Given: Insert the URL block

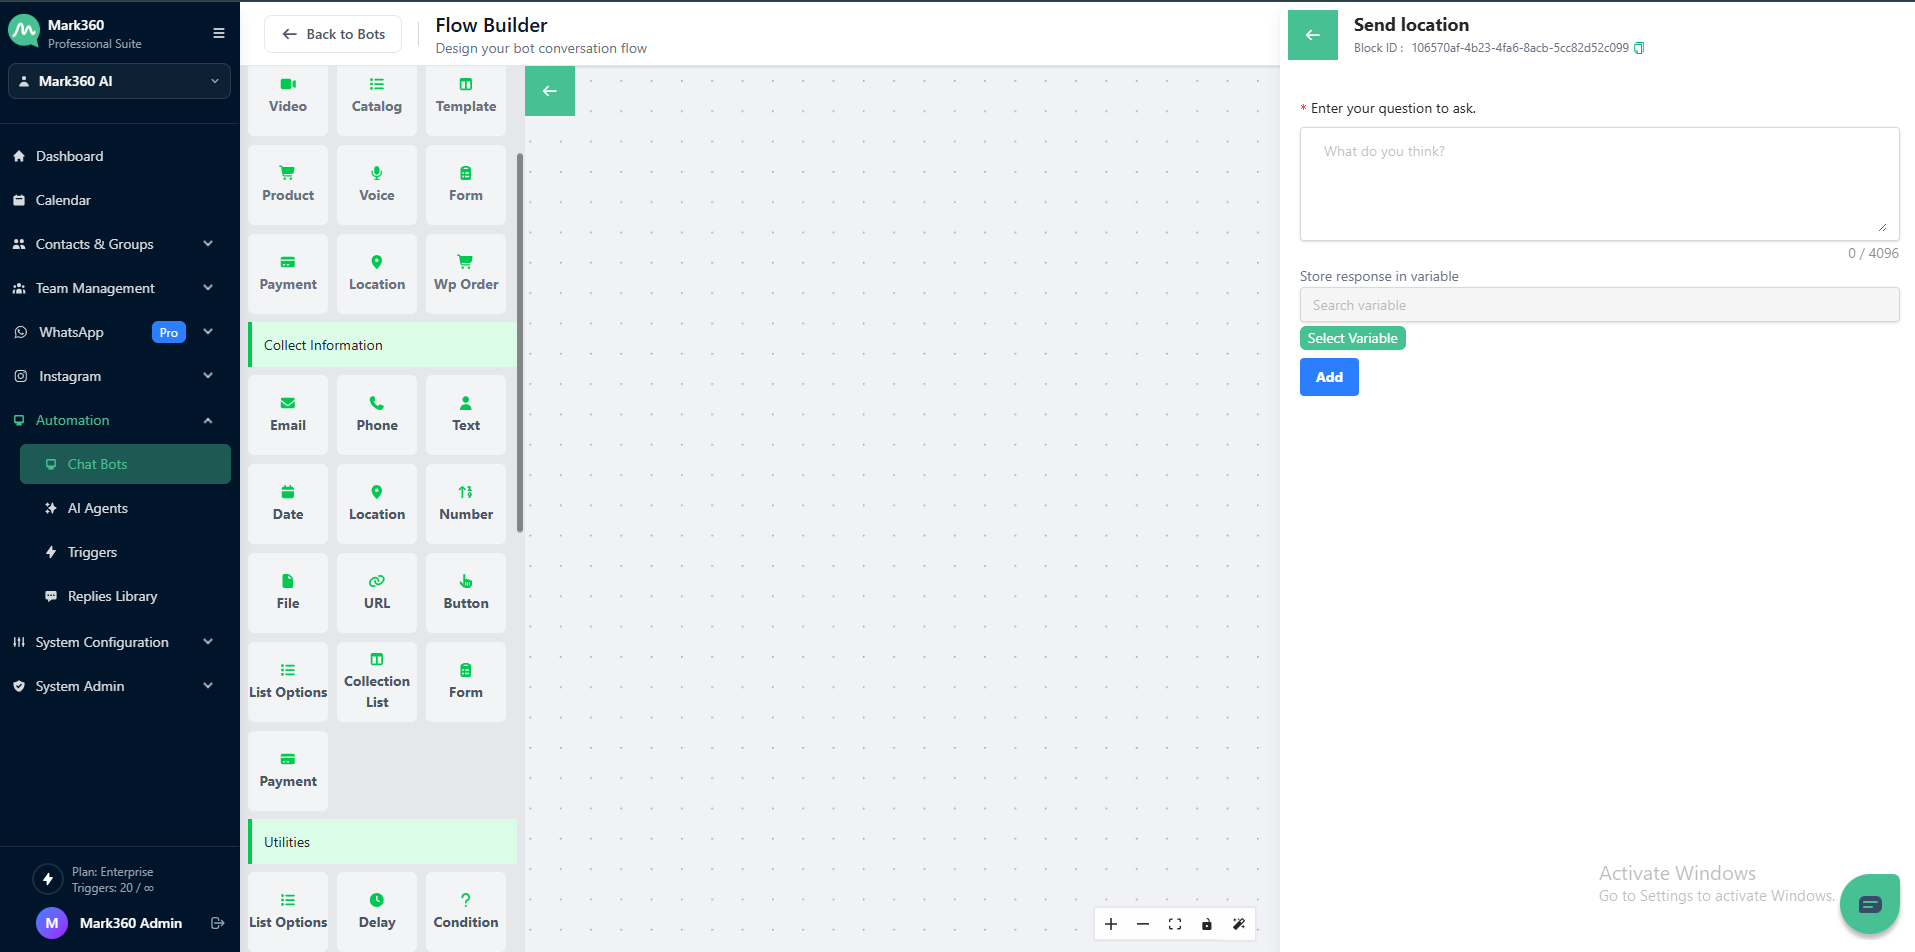Looking at the screenshot, I should tap(377, 592).
